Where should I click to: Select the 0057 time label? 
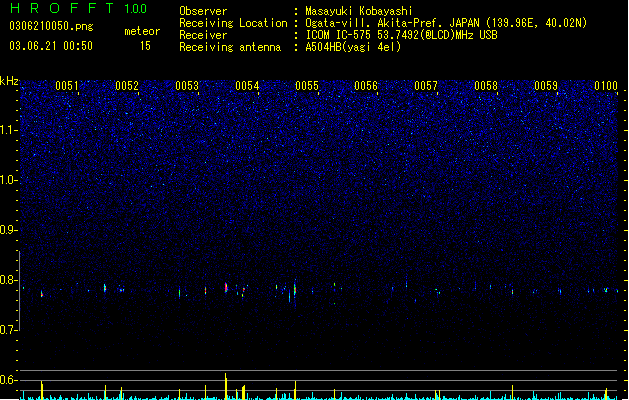tap(426, 86)
